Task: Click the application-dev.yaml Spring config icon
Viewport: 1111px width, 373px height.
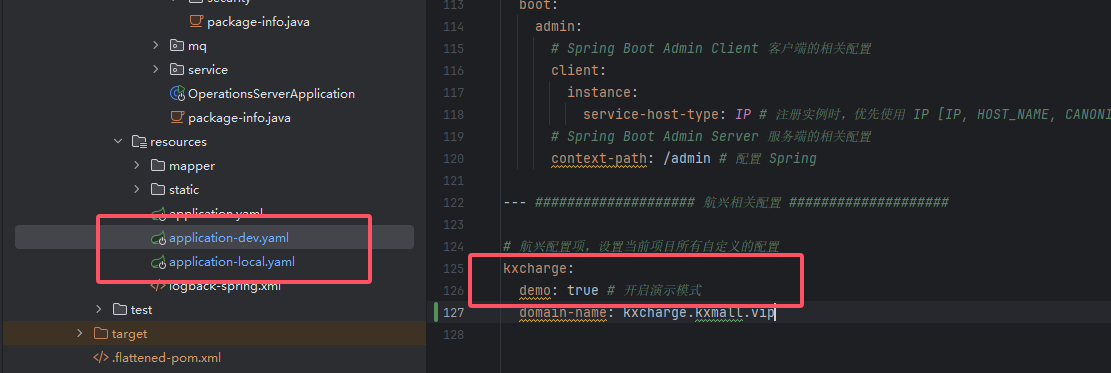Action: [158, 238]
